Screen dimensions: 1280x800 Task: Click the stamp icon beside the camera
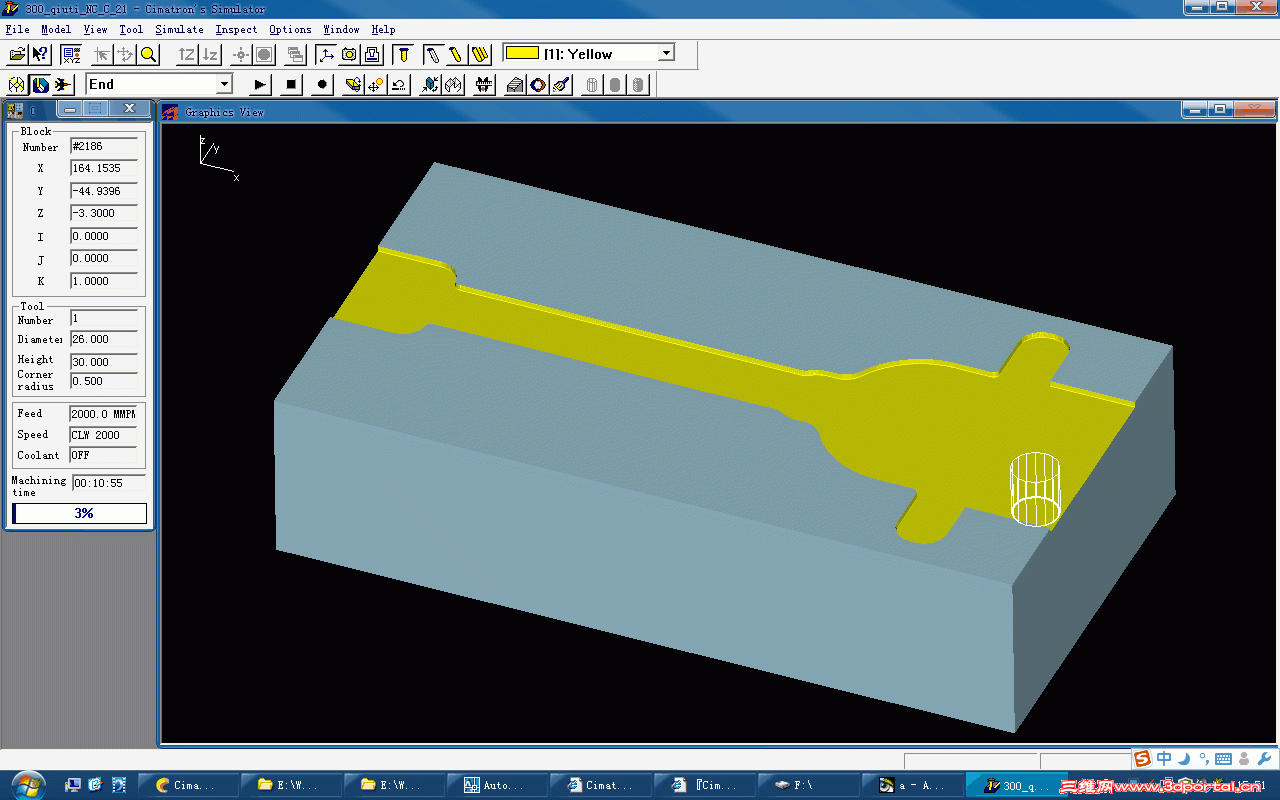pos(372,54)
